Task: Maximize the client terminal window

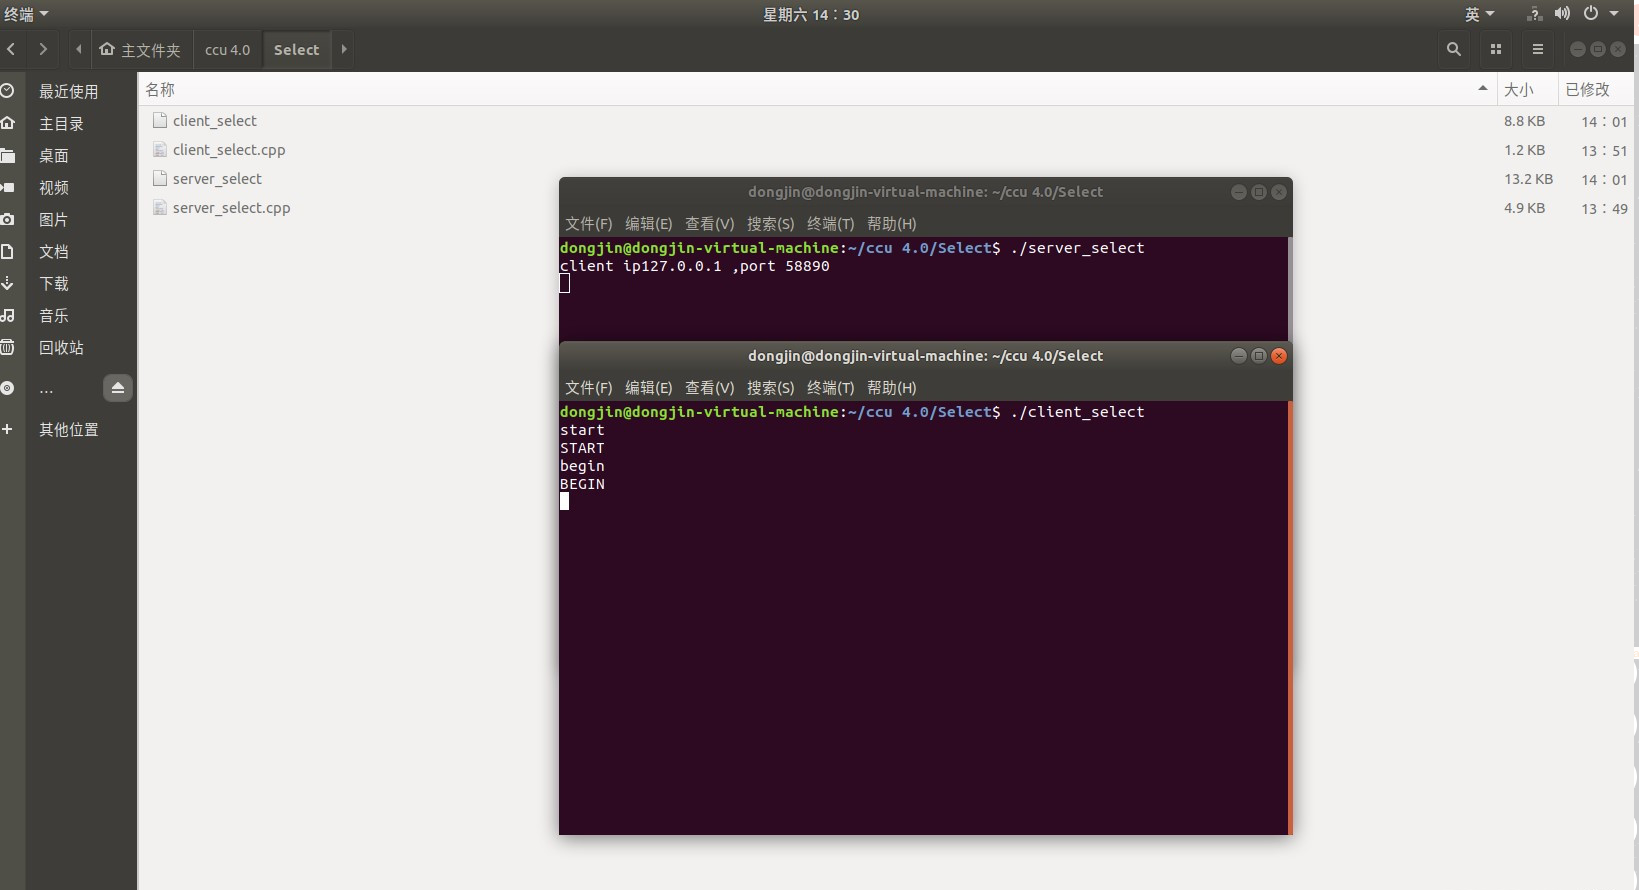Action: tap(1258, 356)
